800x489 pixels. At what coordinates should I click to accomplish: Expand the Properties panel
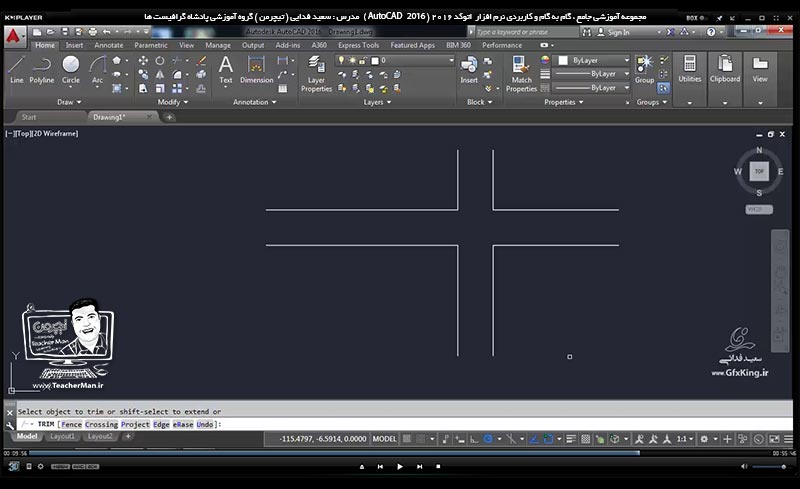click(x=563, y=102)
